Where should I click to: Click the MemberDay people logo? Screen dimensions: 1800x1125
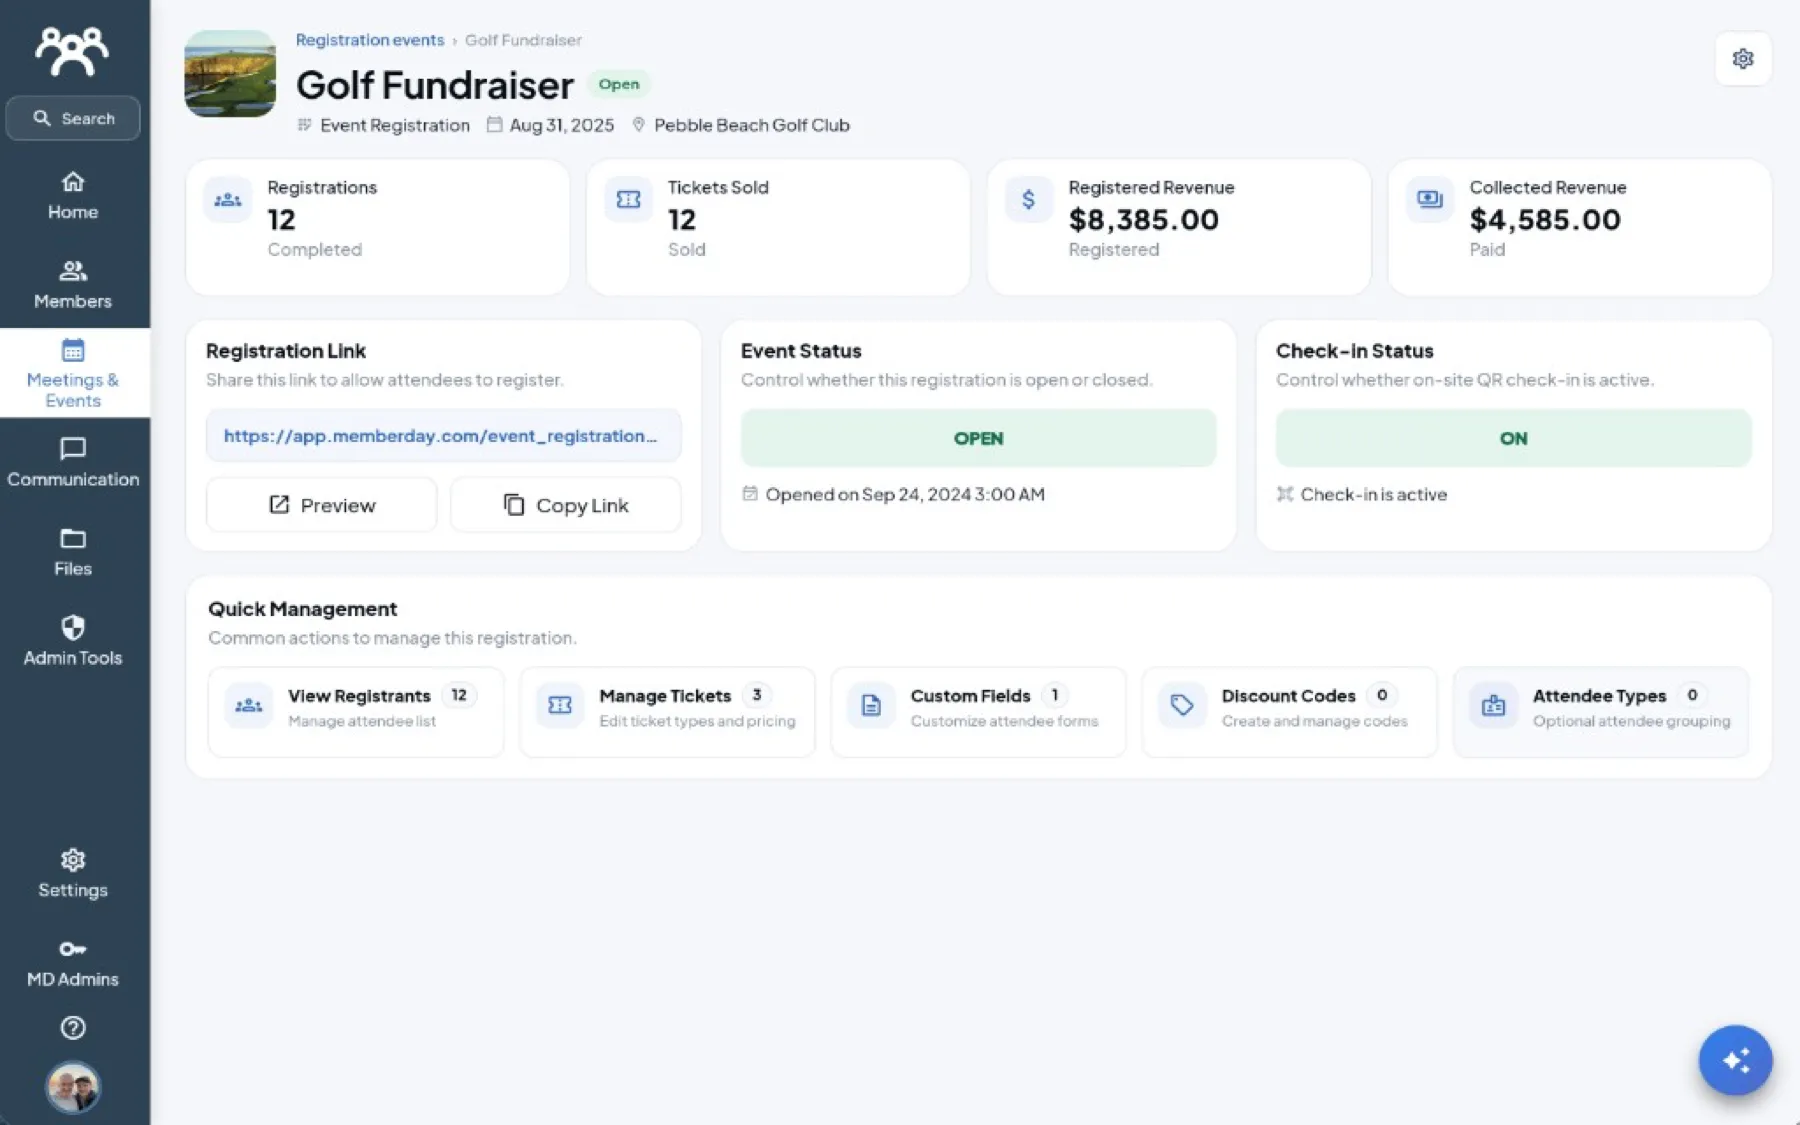click(x=72, y=50)
